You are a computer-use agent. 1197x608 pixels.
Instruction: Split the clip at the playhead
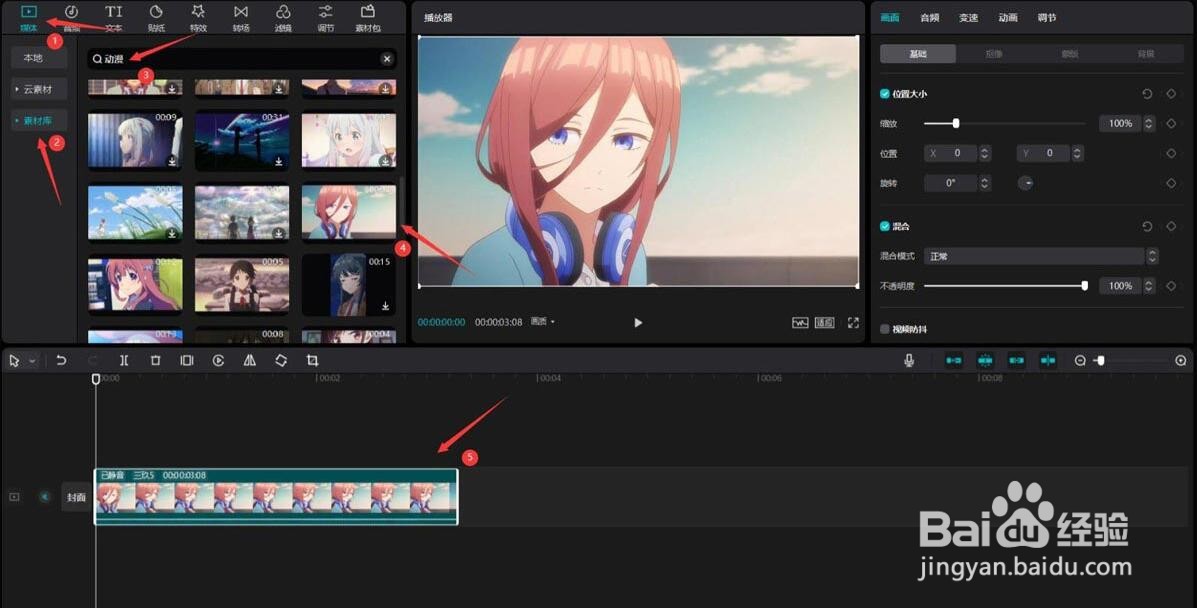pos(124,361)
